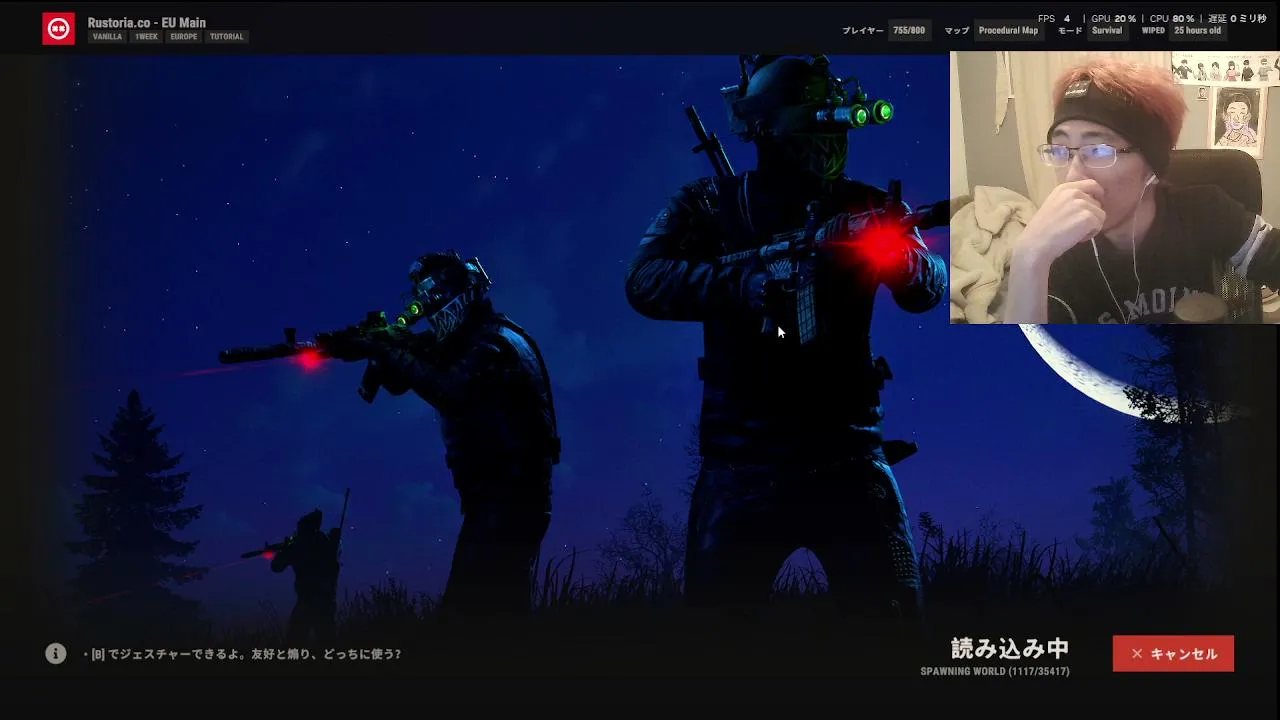This screenshot has width=1280, height=720.
Task: Click the FPS counter readout
Action: click(1054, 18)
